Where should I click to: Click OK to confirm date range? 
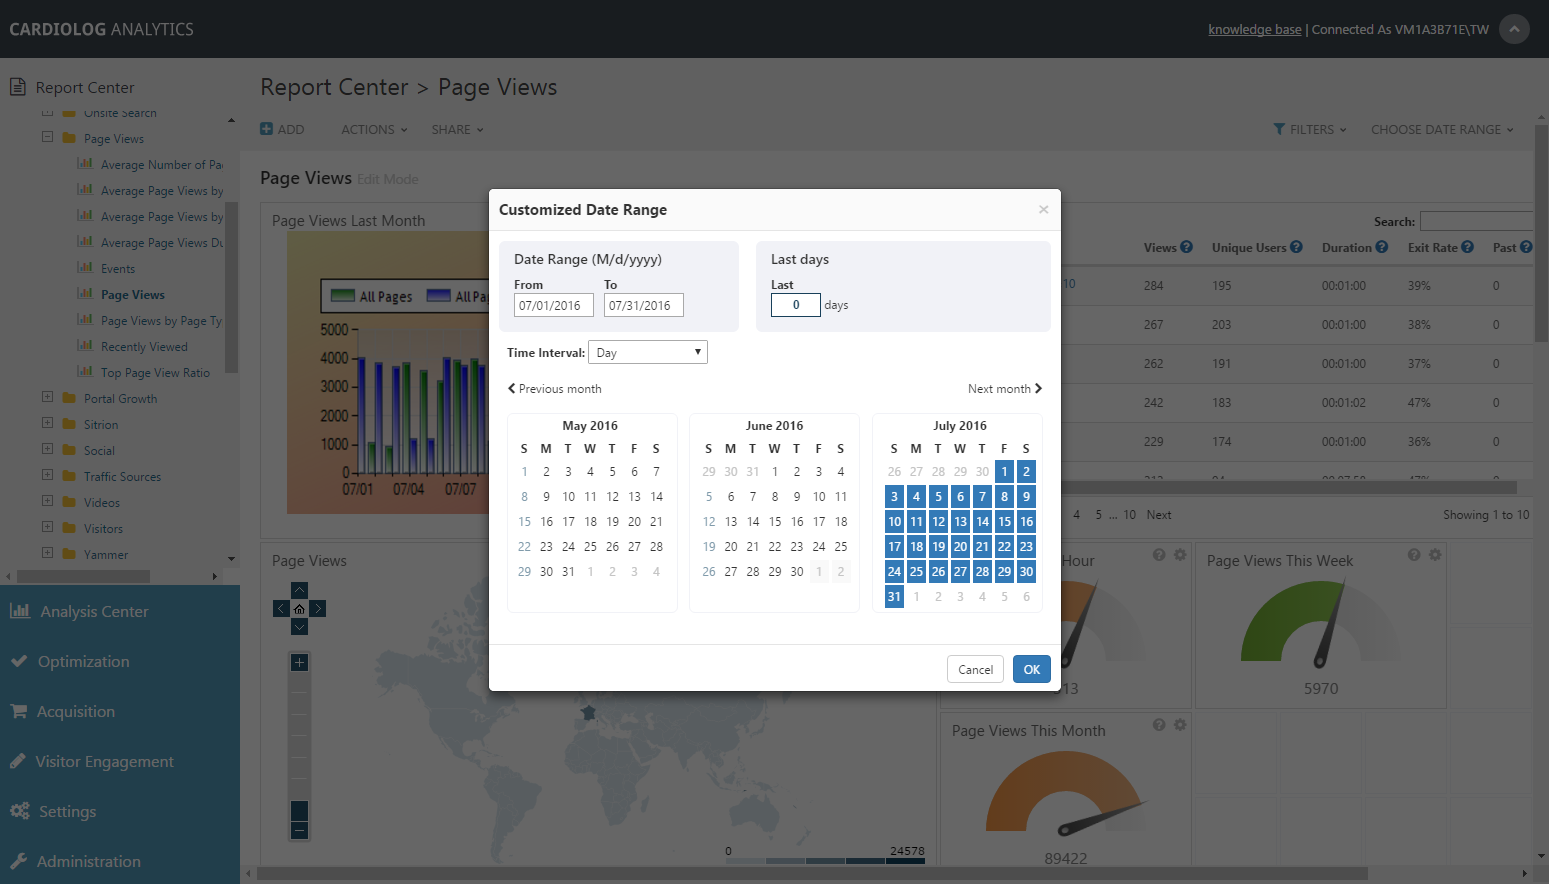1031,669
